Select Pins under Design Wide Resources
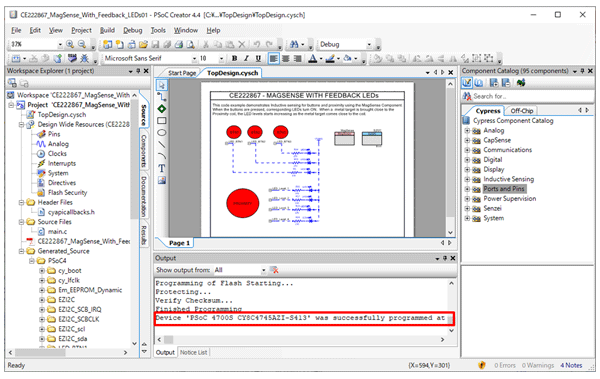 click(x=54, y=134)
